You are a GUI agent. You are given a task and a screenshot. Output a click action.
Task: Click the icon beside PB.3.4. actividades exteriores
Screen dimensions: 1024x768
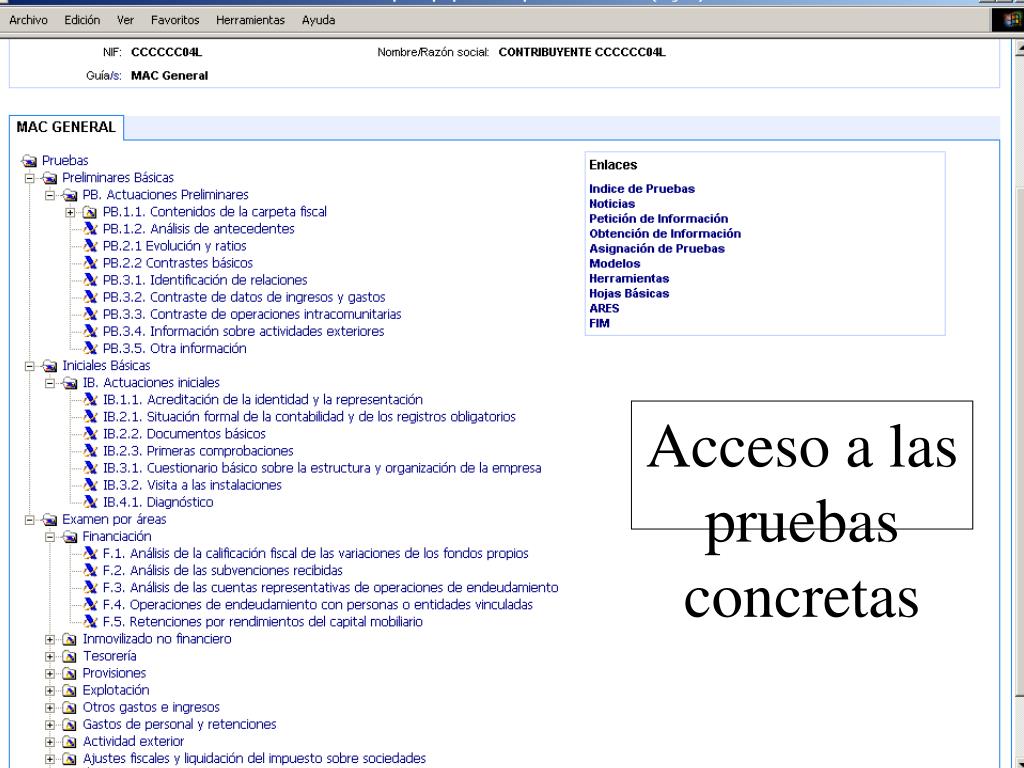(x=91, y=331)
